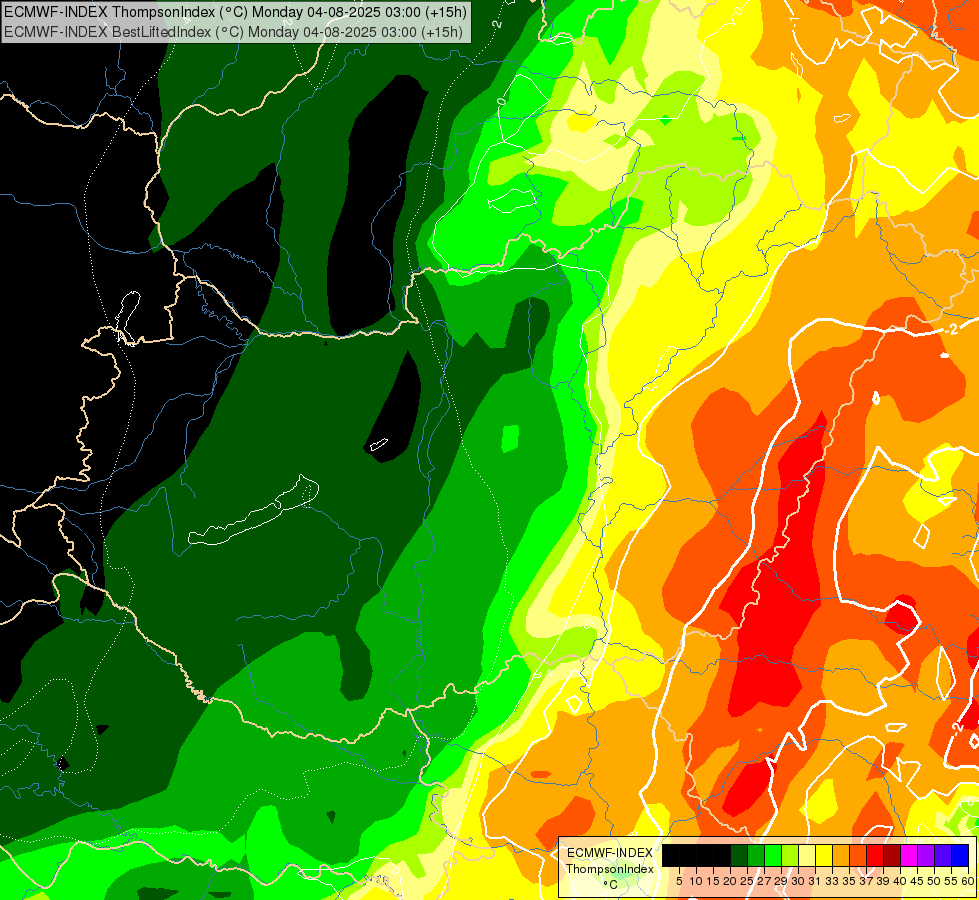Click the legend tick label '20'
Viewport: 979px width, 900px height.
click(x=730, y=881)
